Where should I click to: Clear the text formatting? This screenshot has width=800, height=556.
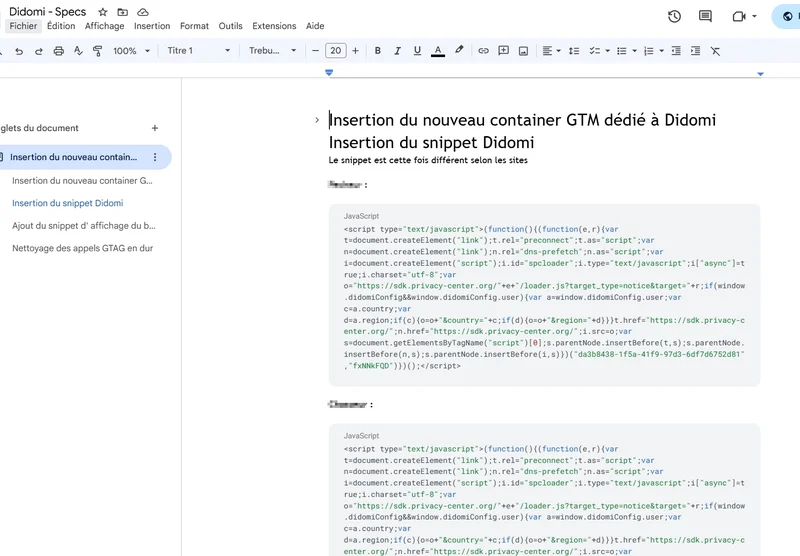[x=715, y=51]
